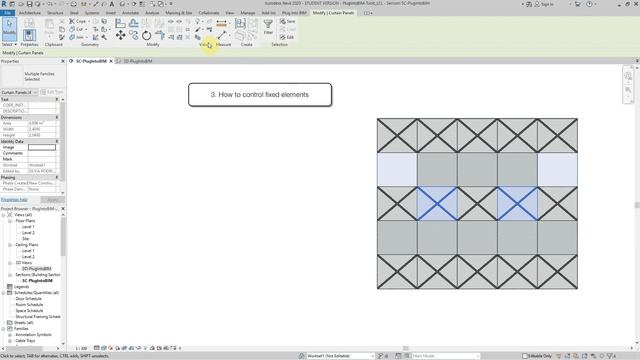The height and width of the screenshot is (360, 640).
Task: Click the Save selection icon
Action: 287,21
